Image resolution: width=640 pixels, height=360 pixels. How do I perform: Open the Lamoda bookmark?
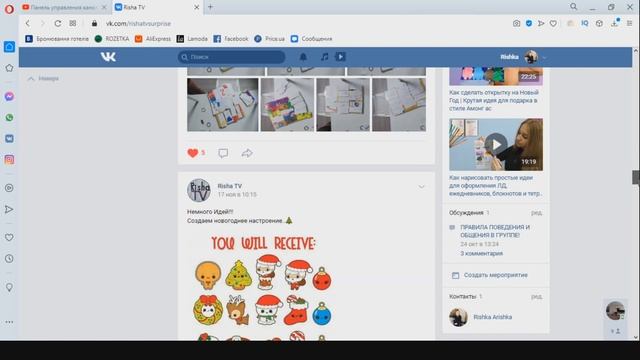tap(192, 39)
